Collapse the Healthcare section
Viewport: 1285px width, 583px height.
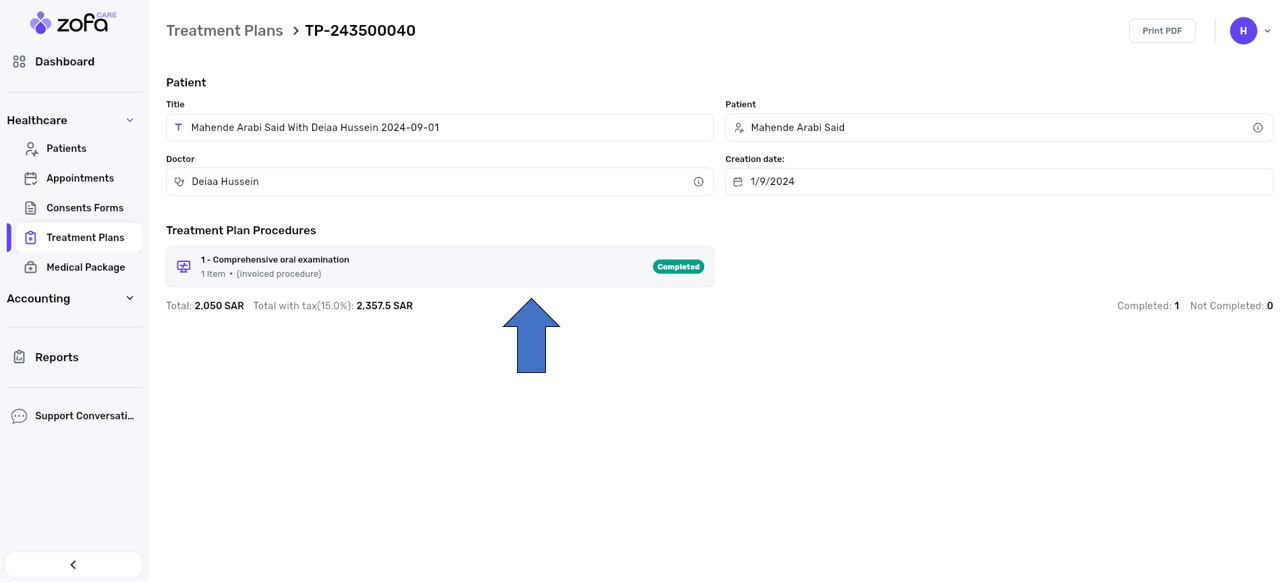tap(129, 121)
